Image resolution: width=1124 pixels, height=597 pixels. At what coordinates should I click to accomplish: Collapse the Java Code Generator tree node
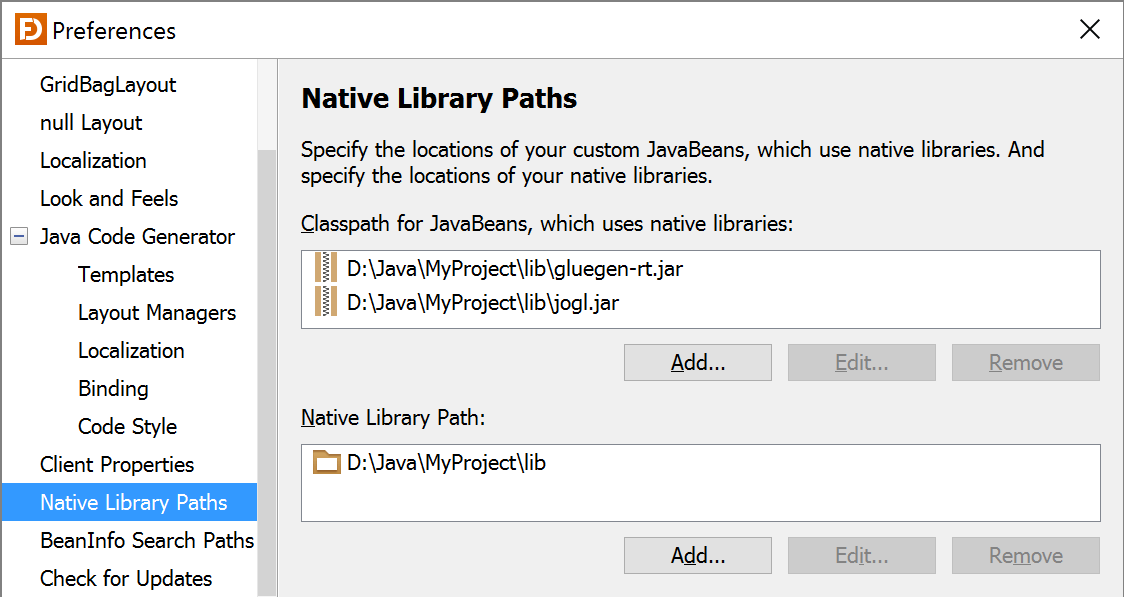pos(17,236)
